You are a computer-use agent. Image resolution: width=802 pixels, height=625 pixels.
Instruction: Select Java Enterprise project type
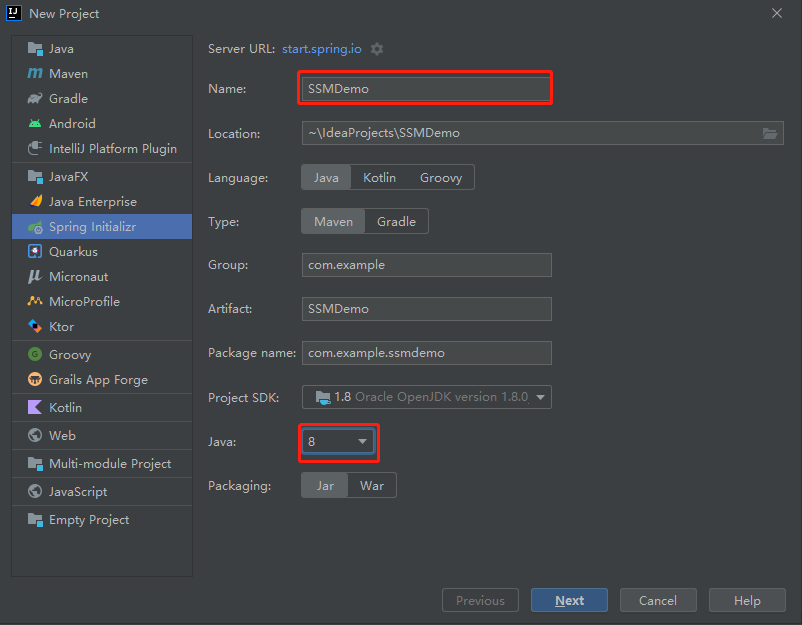pos(102,202)
